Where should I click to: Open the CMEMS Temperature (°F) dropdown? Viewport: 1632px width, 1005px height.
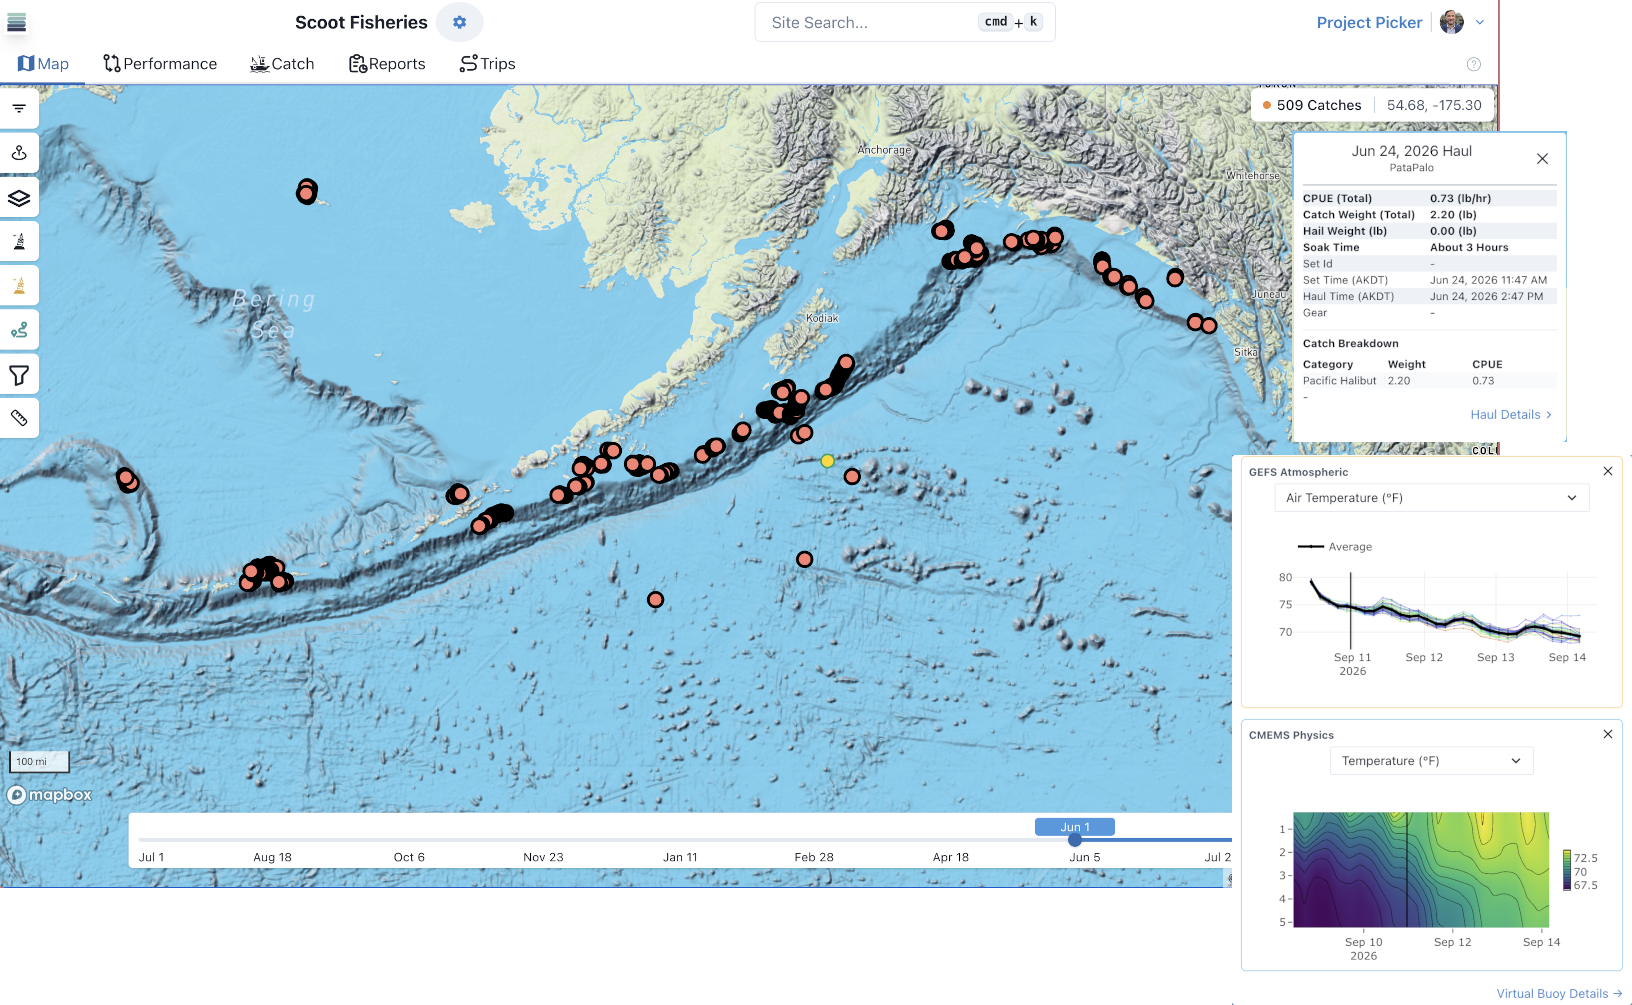[x=1431, y=761]
